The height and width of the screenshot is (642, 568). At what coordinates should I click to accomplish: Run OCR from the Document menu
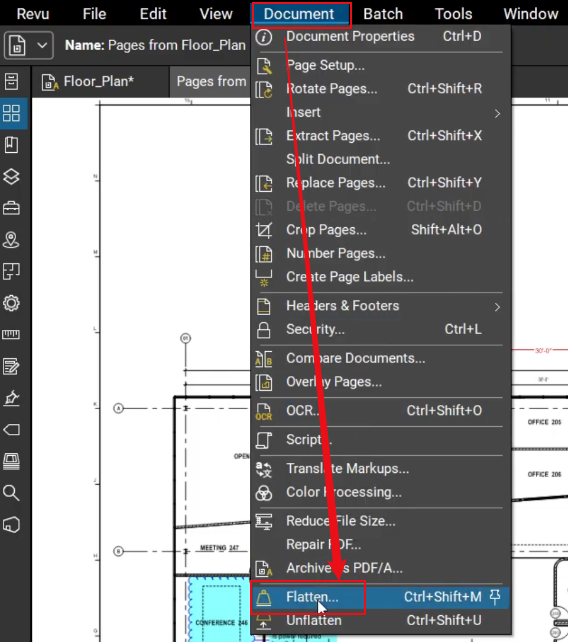[380, 411]
